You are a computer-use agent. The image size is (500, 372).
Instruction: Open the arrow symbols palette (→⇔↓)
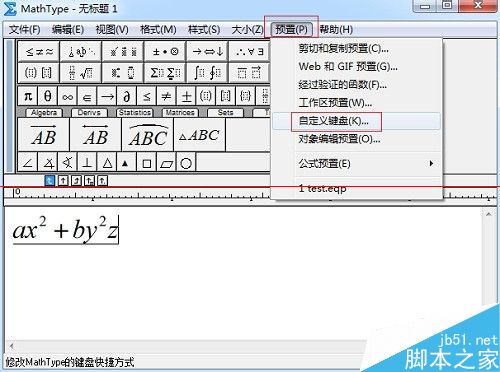[207, 52]
